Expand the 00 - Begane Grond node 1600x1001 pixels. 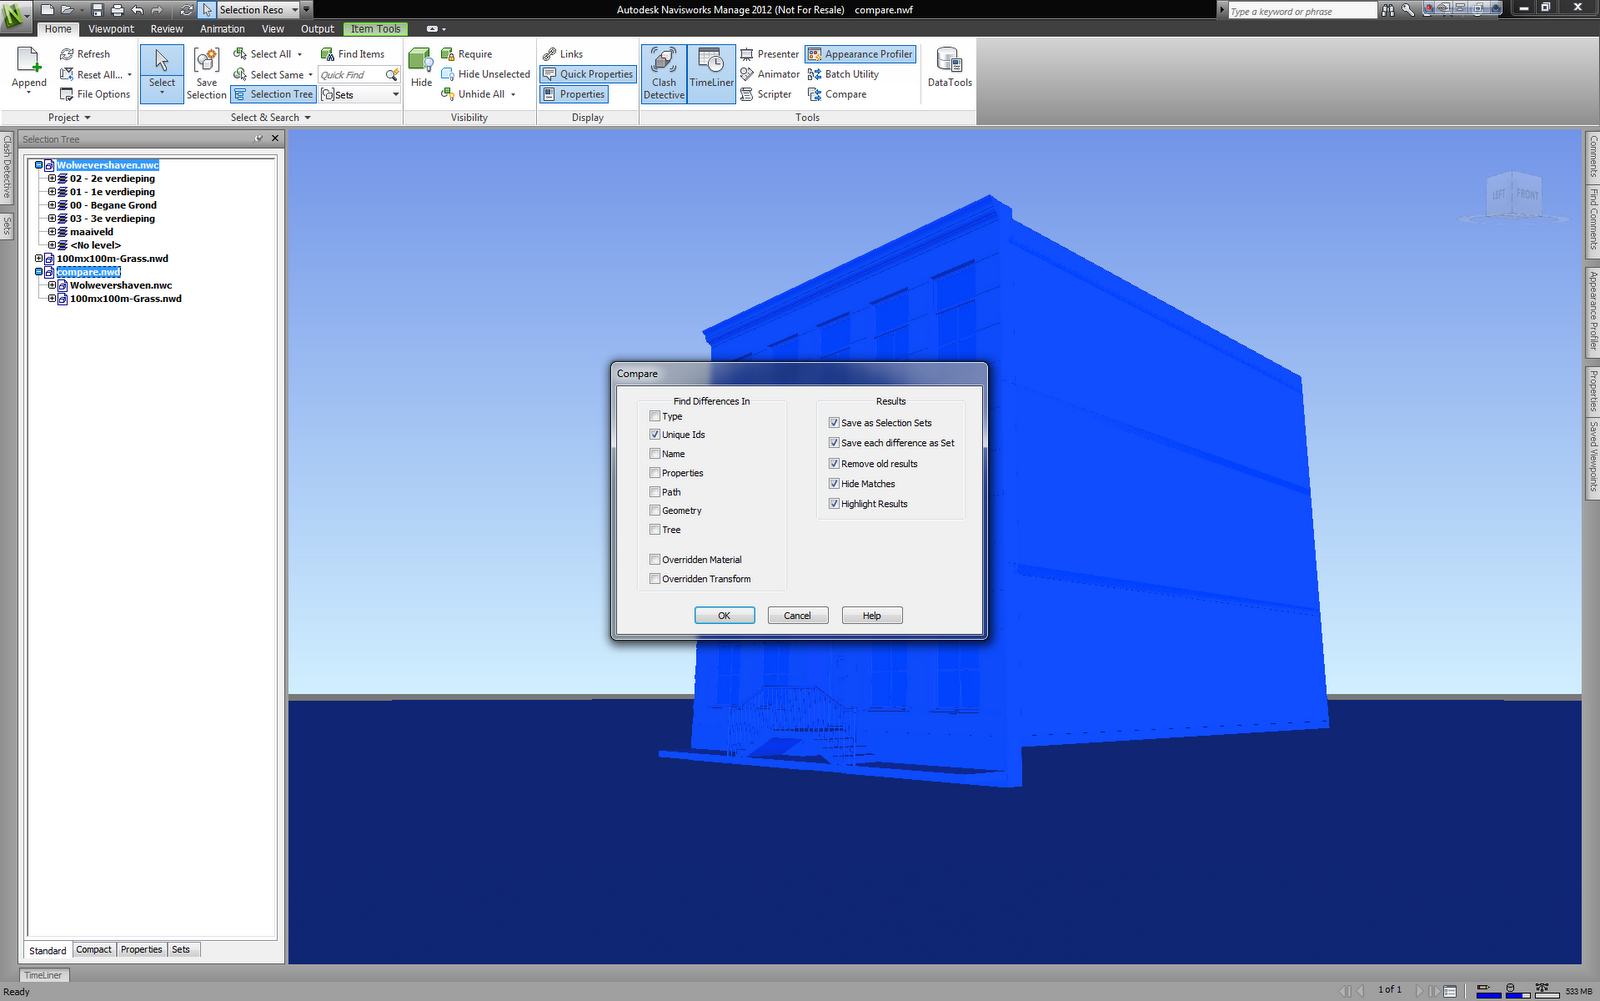point(51,205)
